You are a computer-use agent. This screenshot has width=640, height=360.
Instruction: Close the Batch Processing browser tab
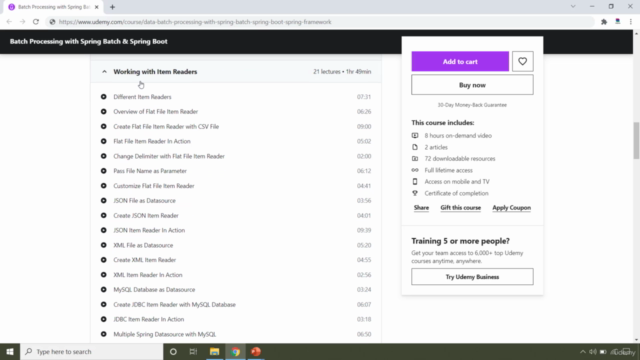[x=97, y=7]
